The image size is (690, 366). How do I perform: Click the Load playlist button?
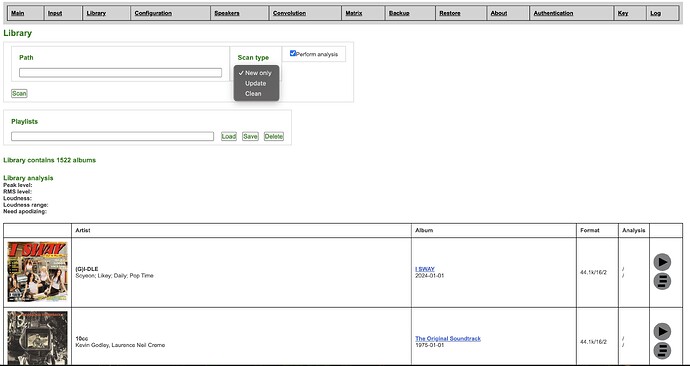coord(229,136)
